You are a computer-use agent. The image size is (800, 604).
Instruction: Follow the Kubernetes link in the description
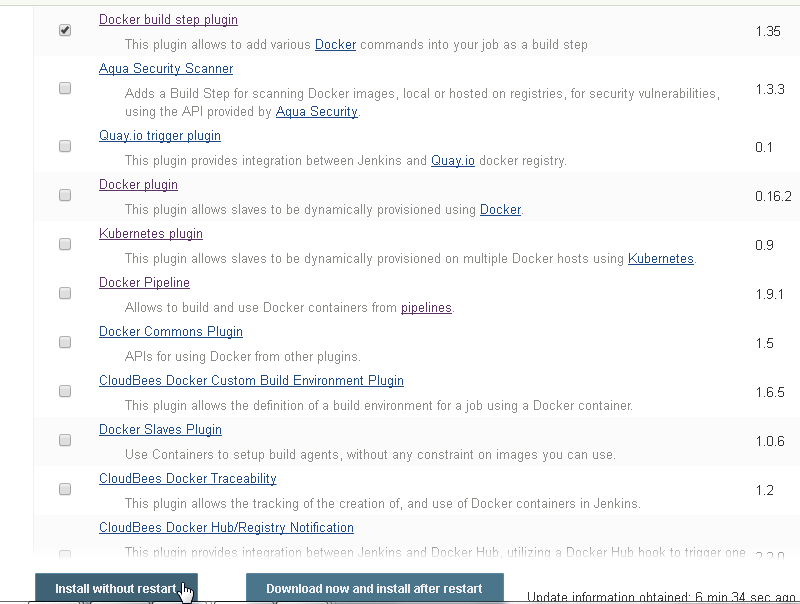(x=661, y=259)
